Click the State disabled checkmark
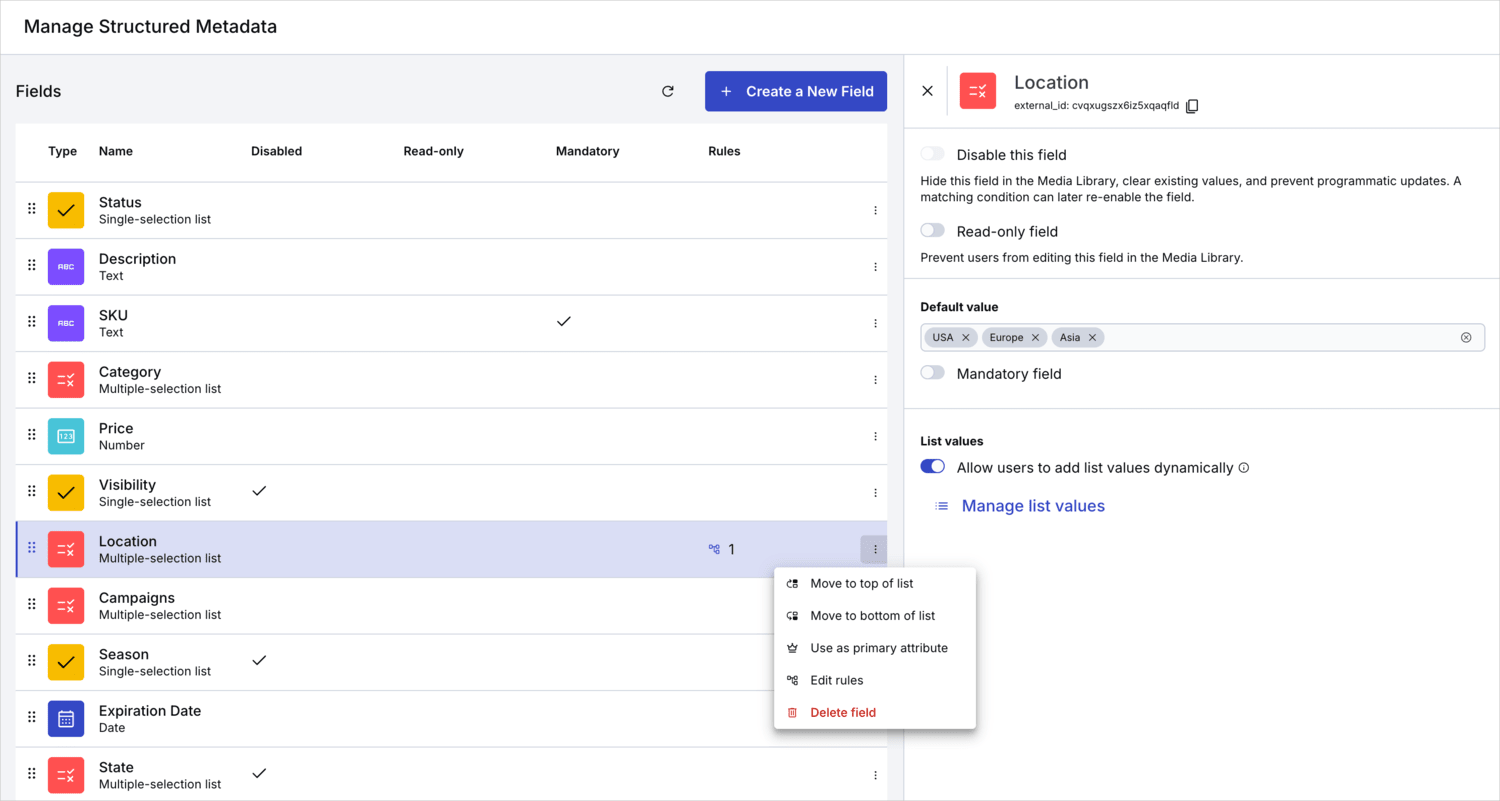 [259, 773]
